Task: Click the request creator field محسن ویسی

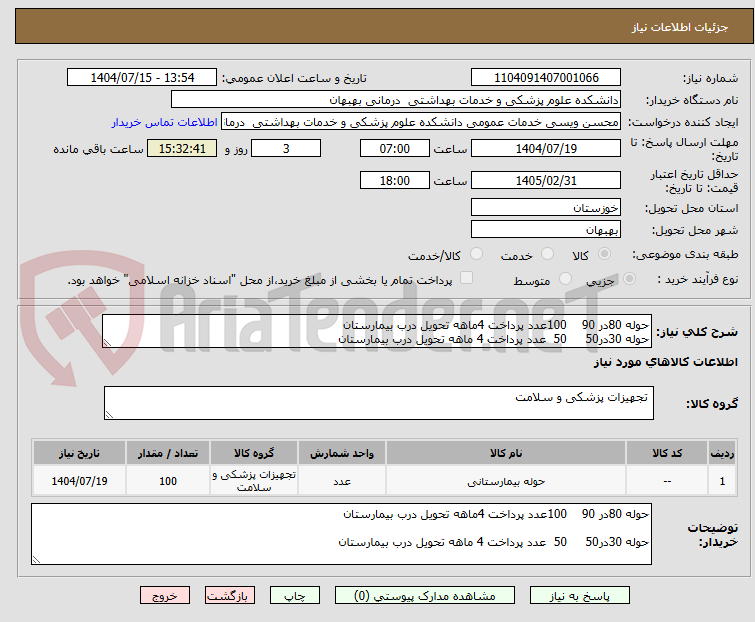Action: tap(421, 122)
